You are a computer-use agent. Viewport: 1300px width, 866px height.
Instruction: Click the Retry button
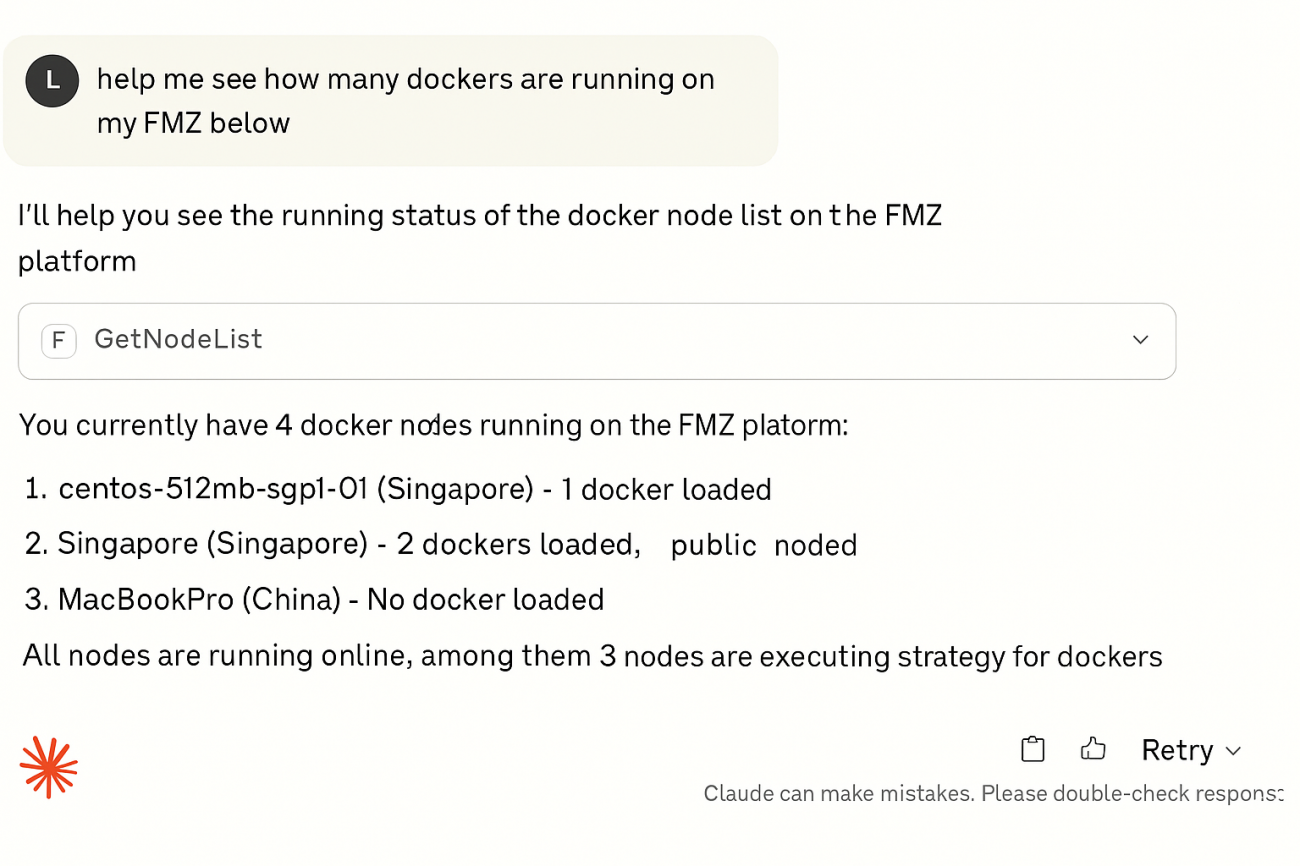pos(1177,750)
